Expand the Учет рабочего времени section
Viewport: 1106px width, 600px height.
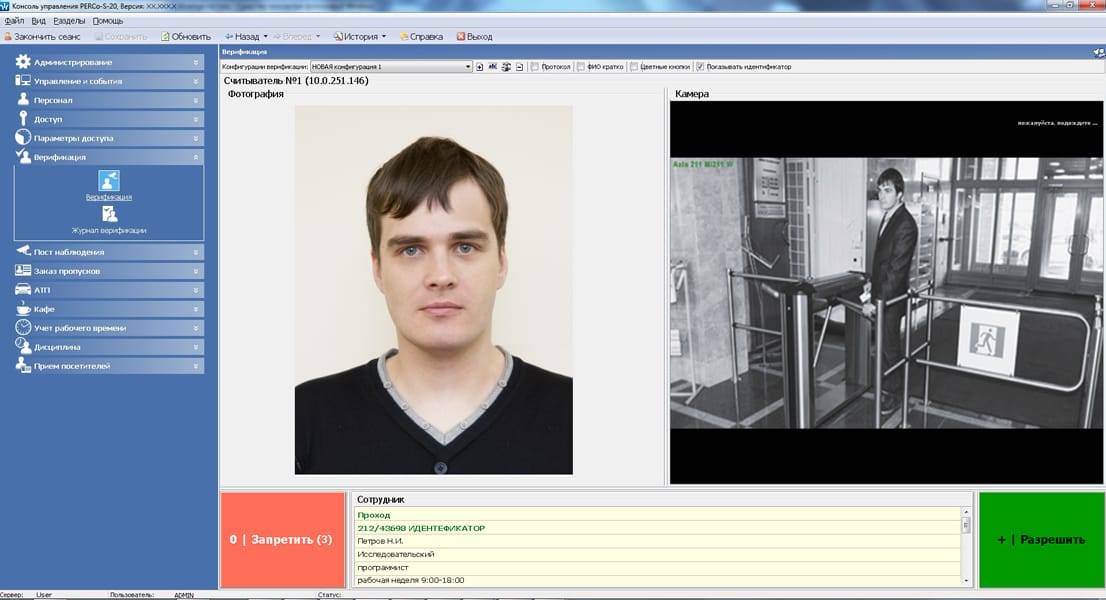(x=109, y=328)
